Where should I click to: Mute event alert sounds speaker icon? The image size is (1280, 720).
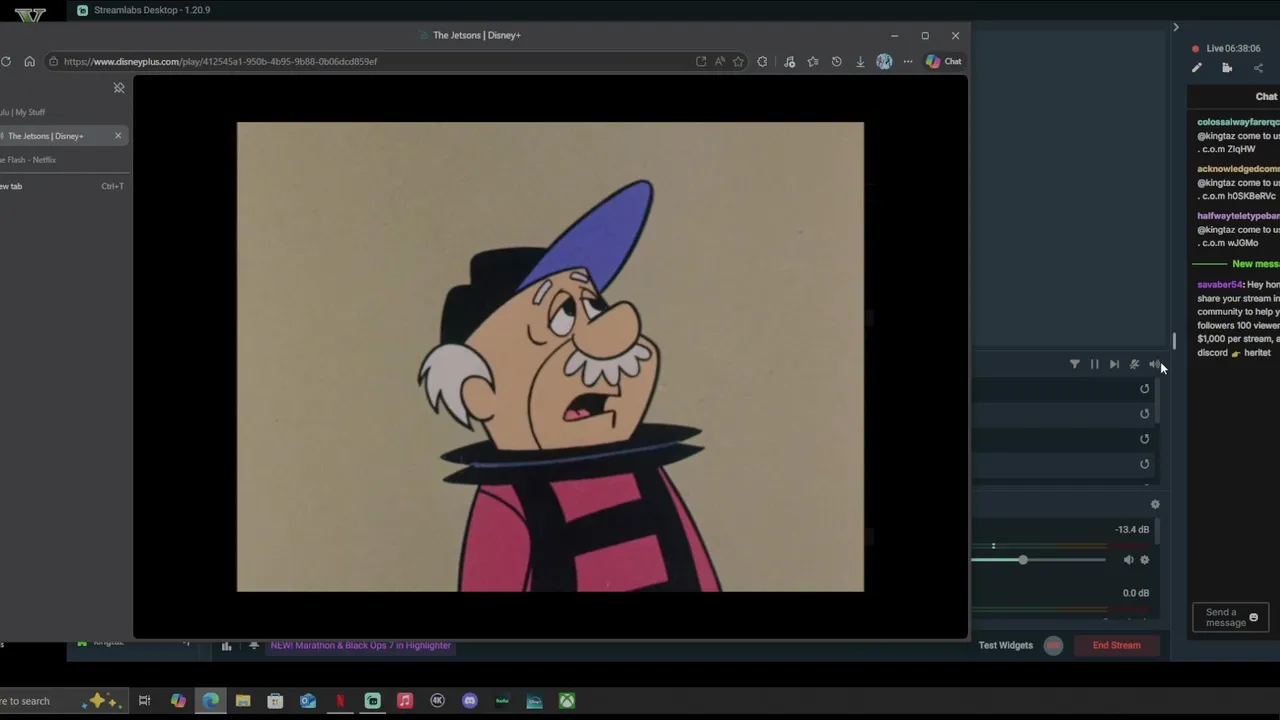(1153, 364)
